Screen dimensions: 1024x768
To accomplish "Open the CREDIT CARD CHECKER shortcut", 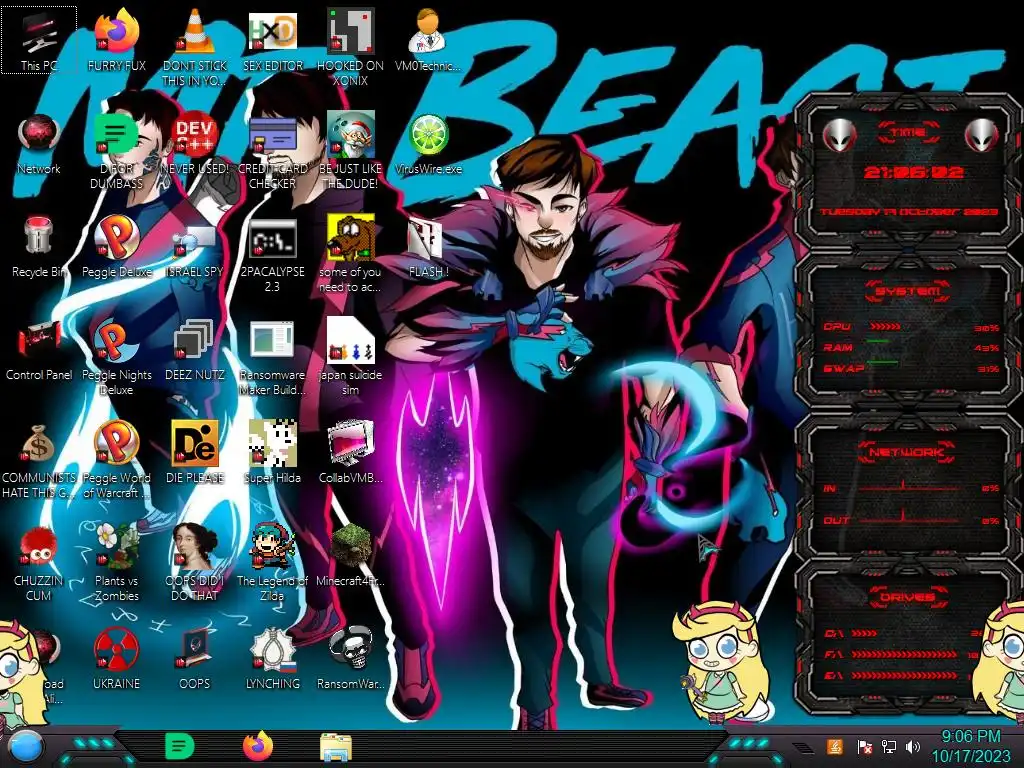I will 273,151.
